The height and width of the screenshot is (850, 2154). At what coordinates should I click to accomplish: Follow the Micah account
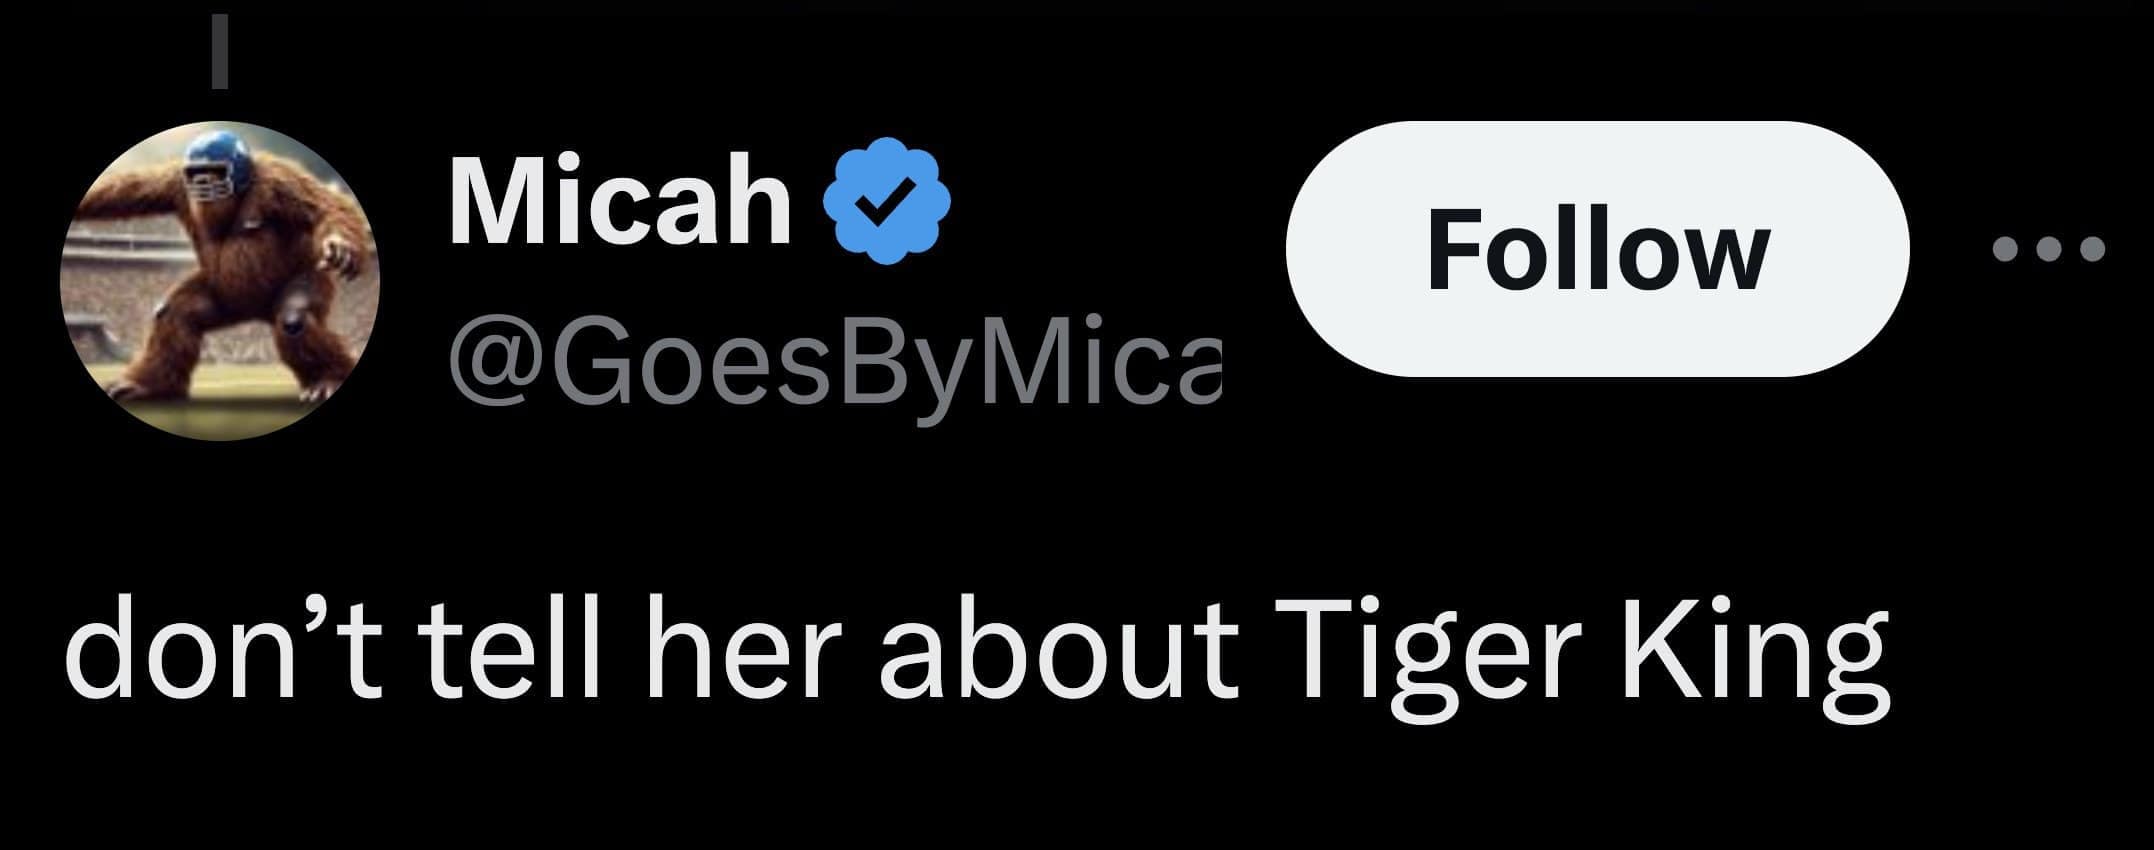coord(1597,249)
